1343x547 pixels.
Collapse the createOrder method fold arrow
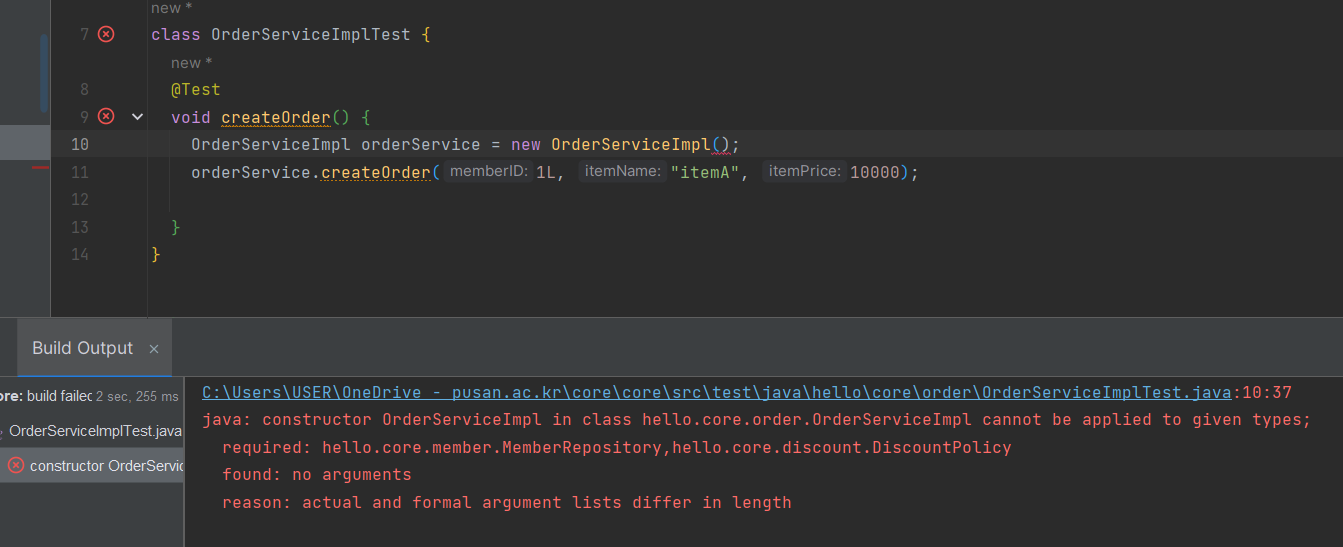pos(138,117)
